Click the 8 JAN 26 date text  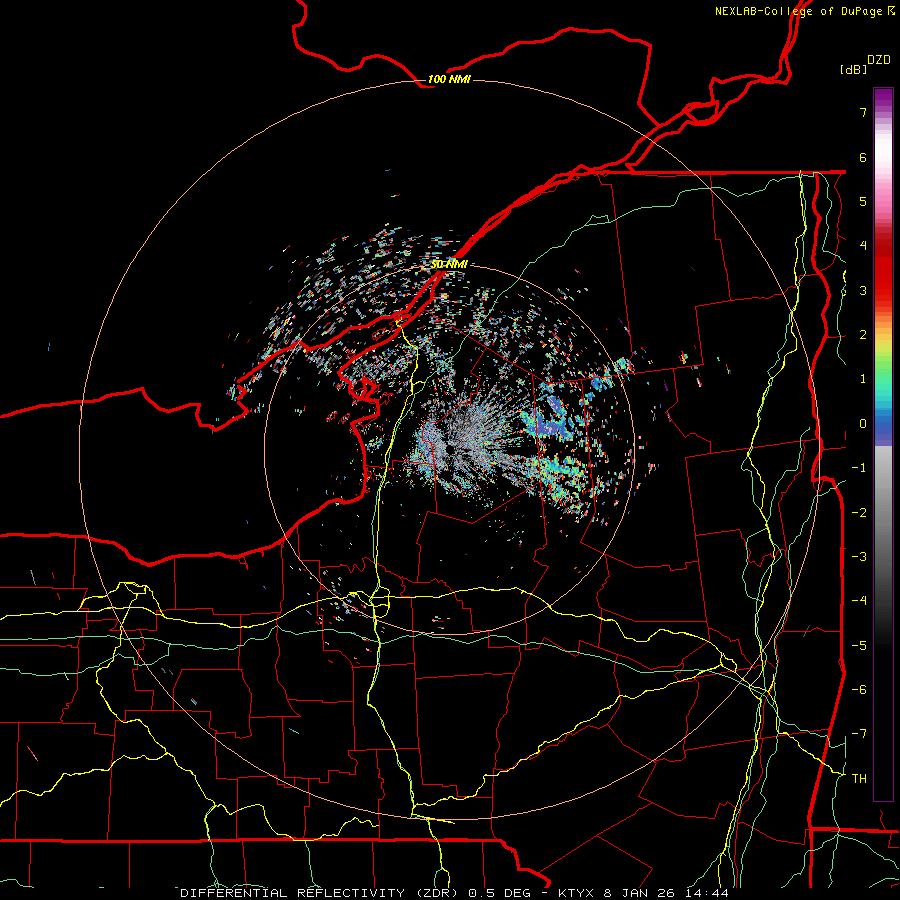[640, 893]
